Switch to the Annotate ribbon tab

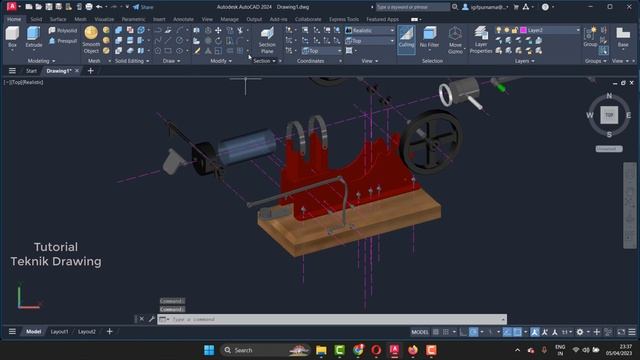pos(183,19)
